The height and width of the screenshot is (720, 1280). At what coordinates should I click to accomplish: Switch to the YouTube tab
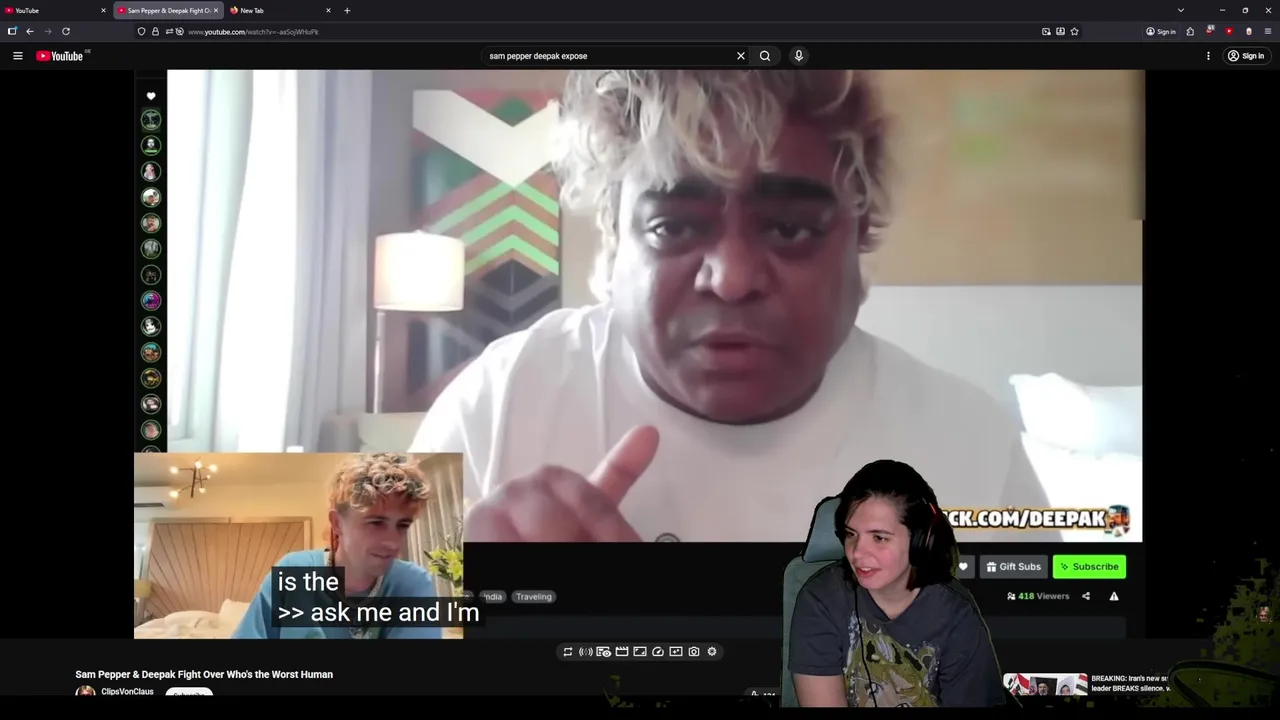pos(55,10)
